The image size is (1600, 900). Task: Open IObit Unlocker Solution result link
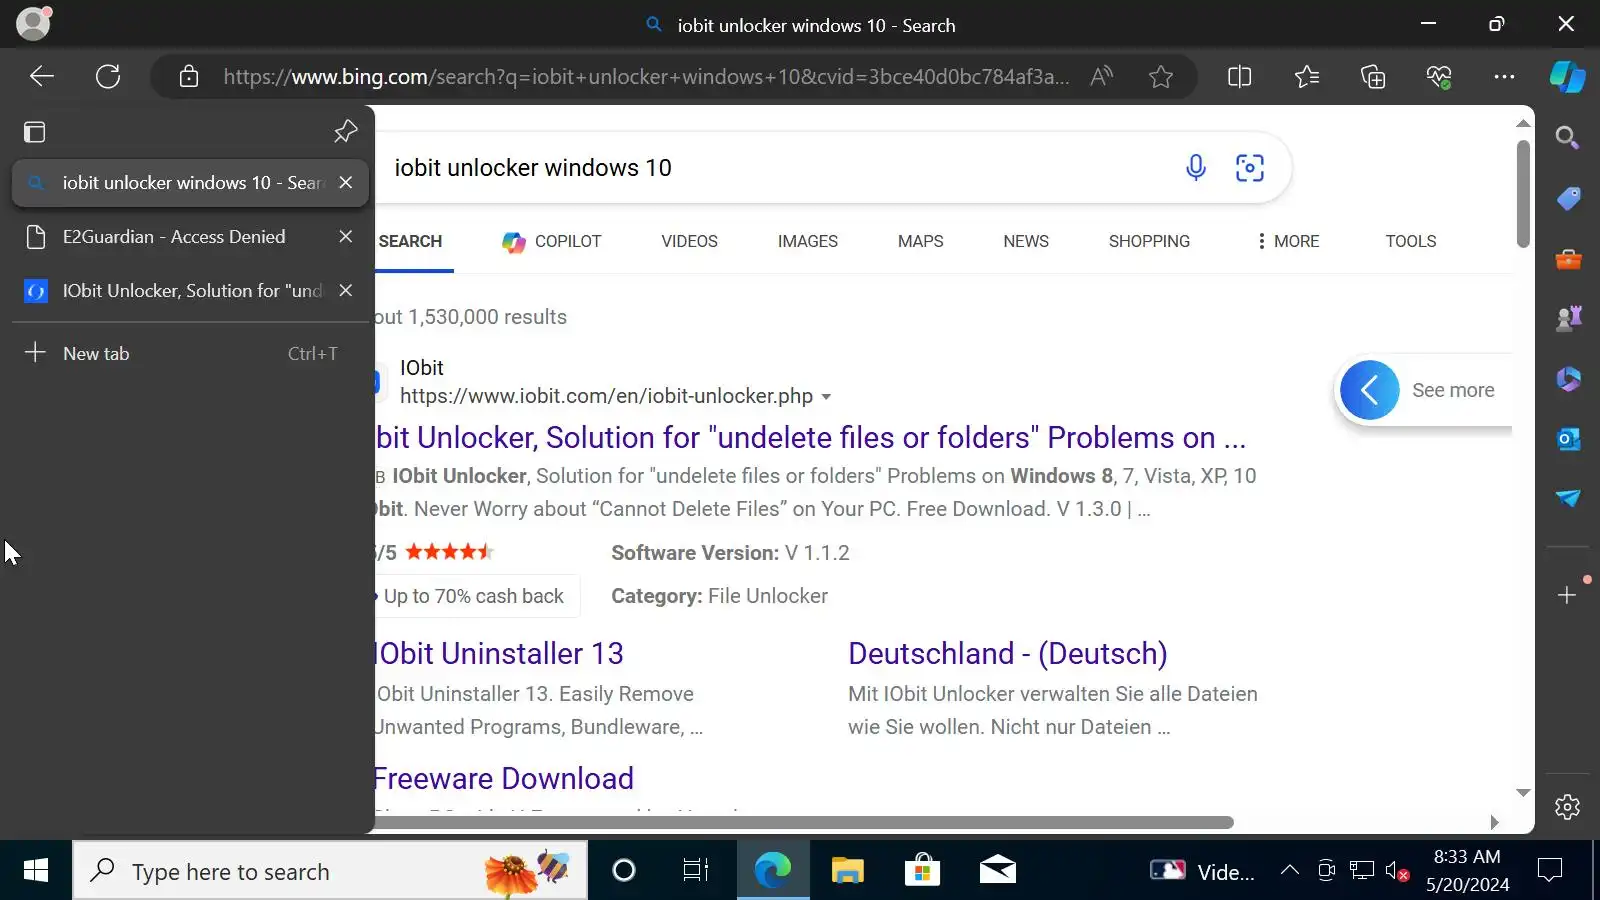click(811, 437)
